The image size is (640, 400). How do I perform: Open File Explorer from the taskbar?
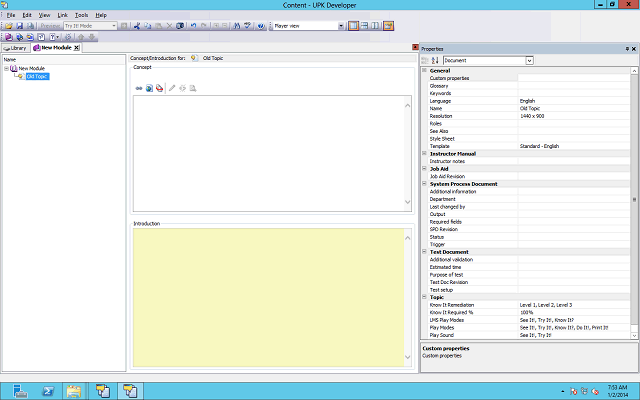tap(75, 388)
